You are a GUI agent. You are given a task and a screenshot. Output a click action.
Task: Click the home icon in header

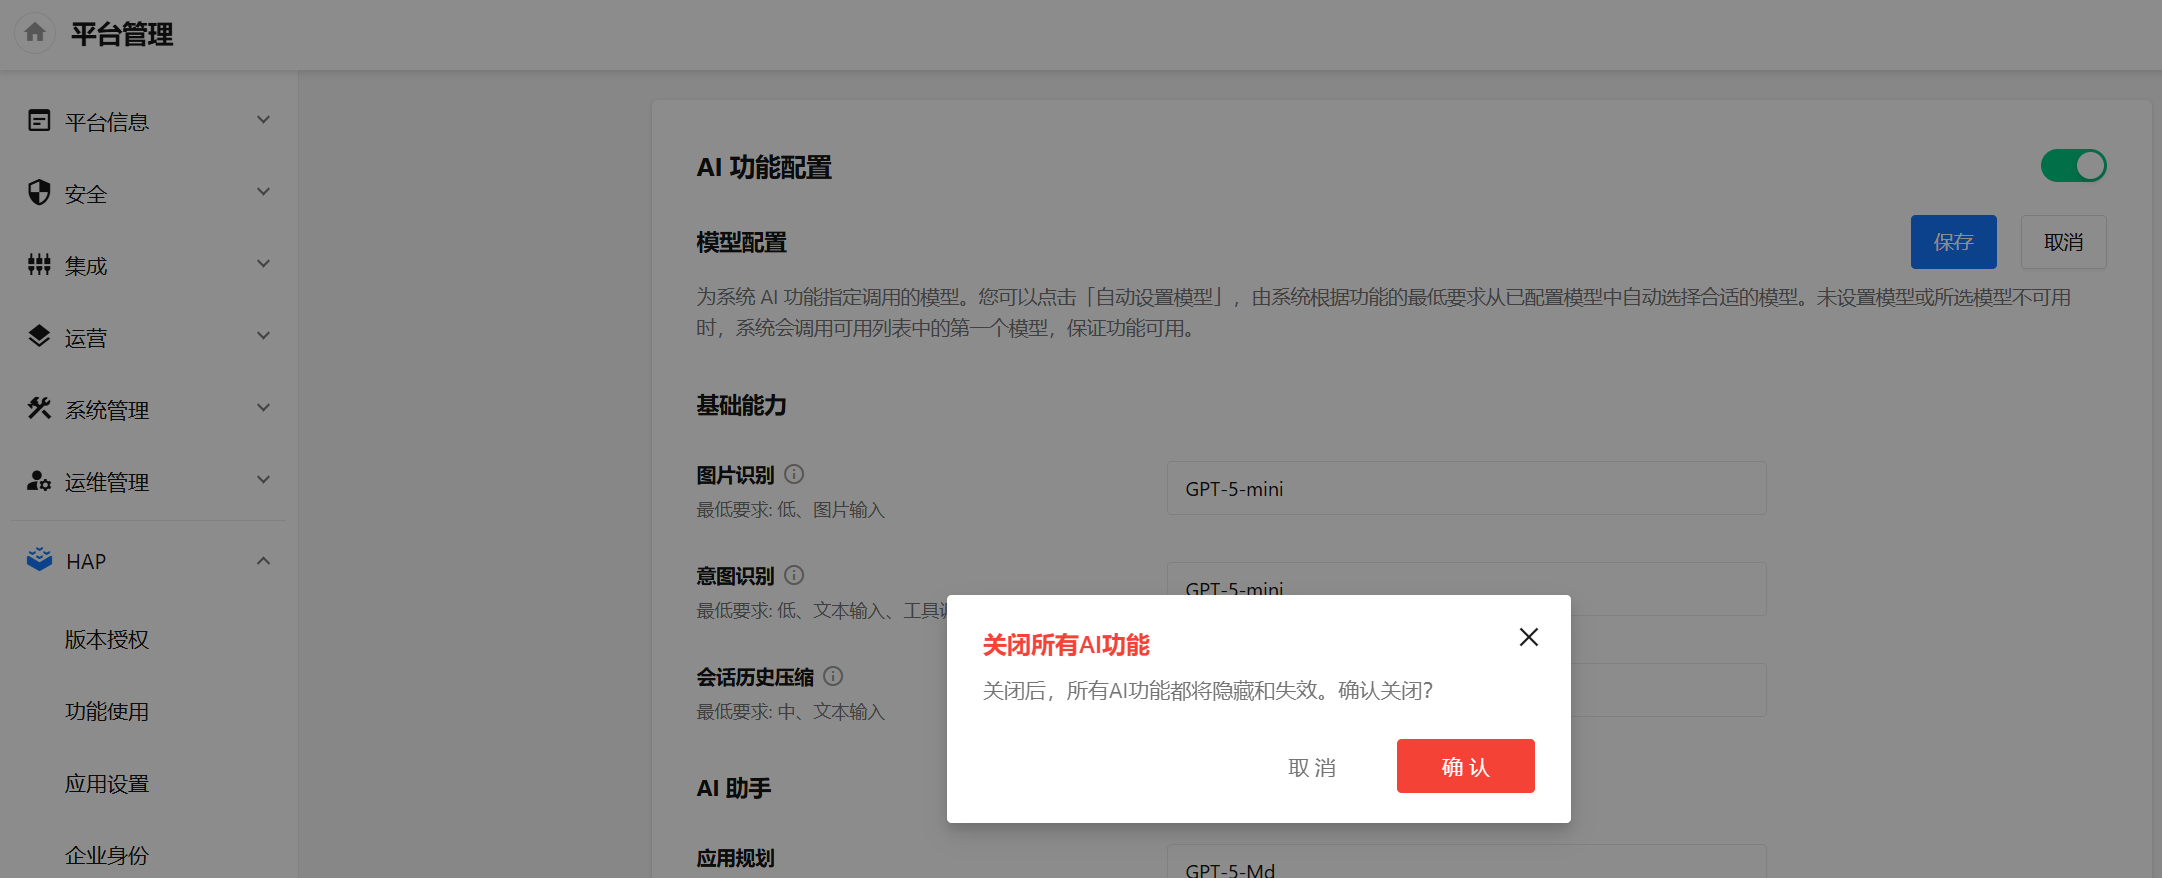[35, 33]
